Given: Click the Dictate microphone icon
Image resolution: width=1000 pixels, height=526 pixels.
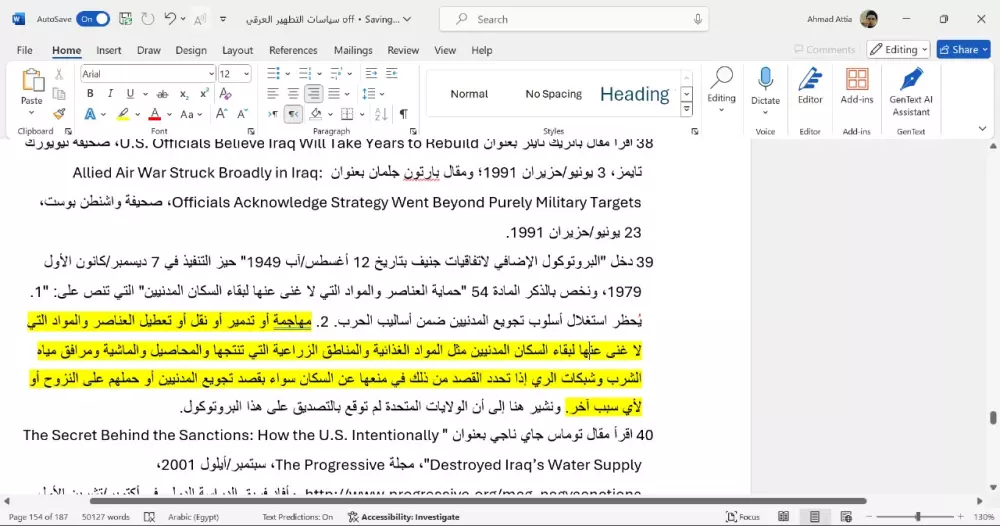Looking at the screenshot, I should [765, 80].
